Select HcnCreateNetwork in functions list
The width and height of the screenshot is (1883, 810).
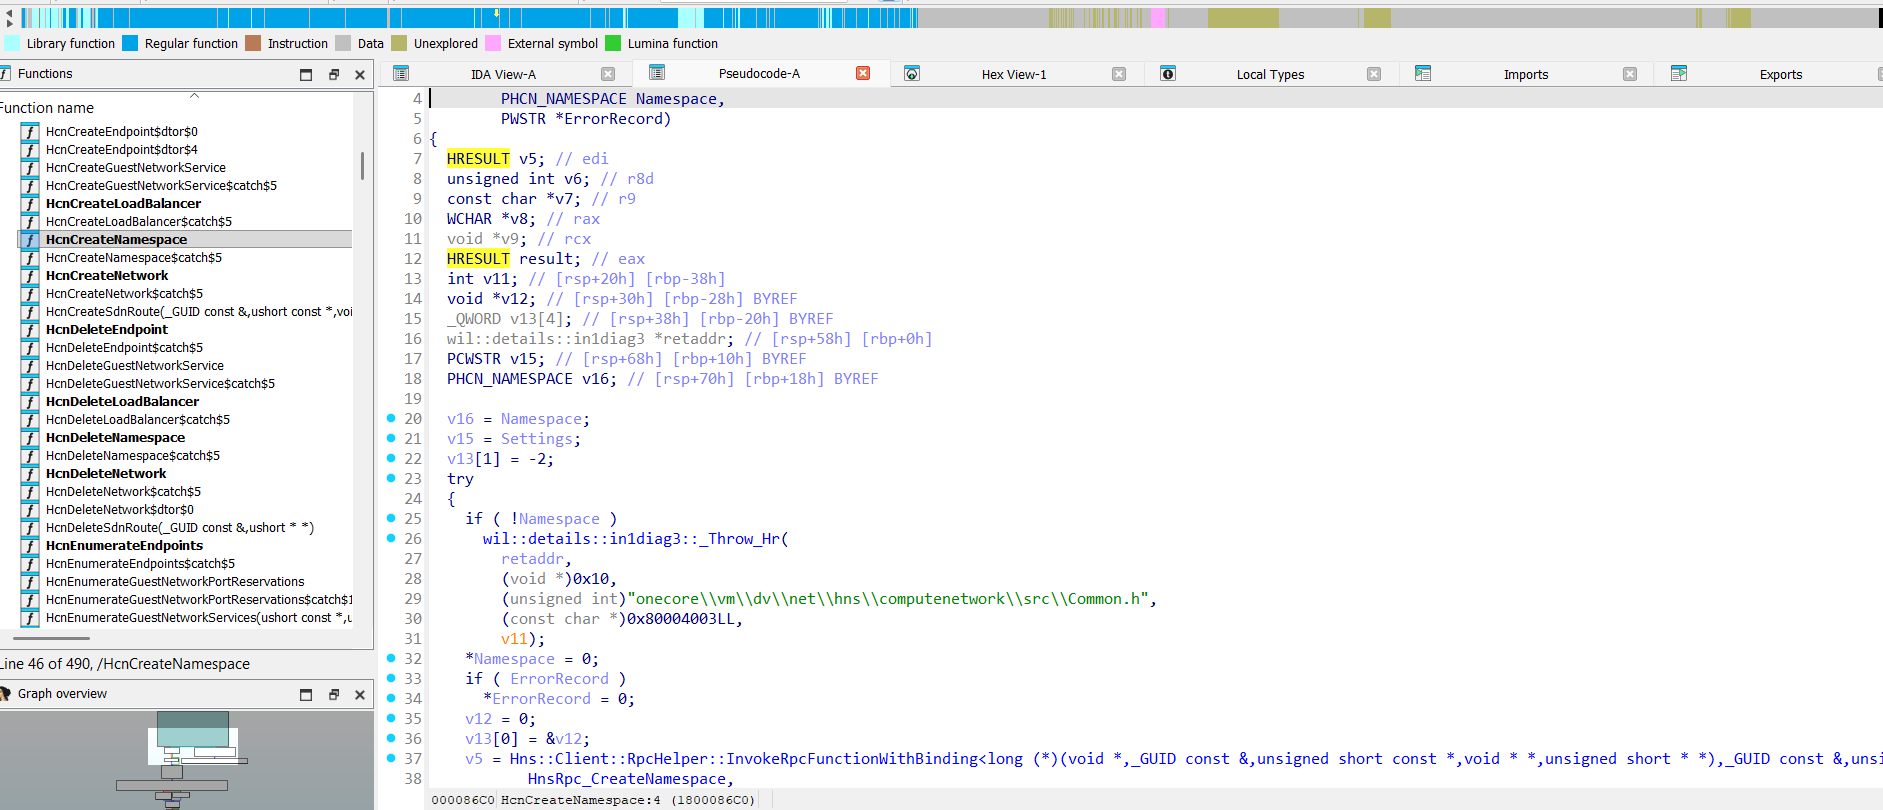[107, 275]
